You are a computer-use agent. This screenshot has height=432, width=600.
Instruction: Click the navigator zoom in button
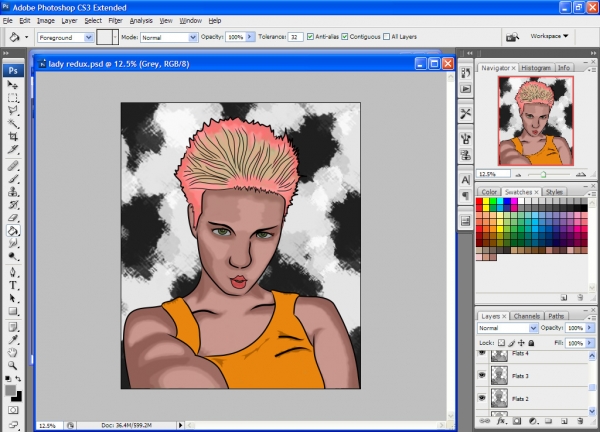point(581,174)
